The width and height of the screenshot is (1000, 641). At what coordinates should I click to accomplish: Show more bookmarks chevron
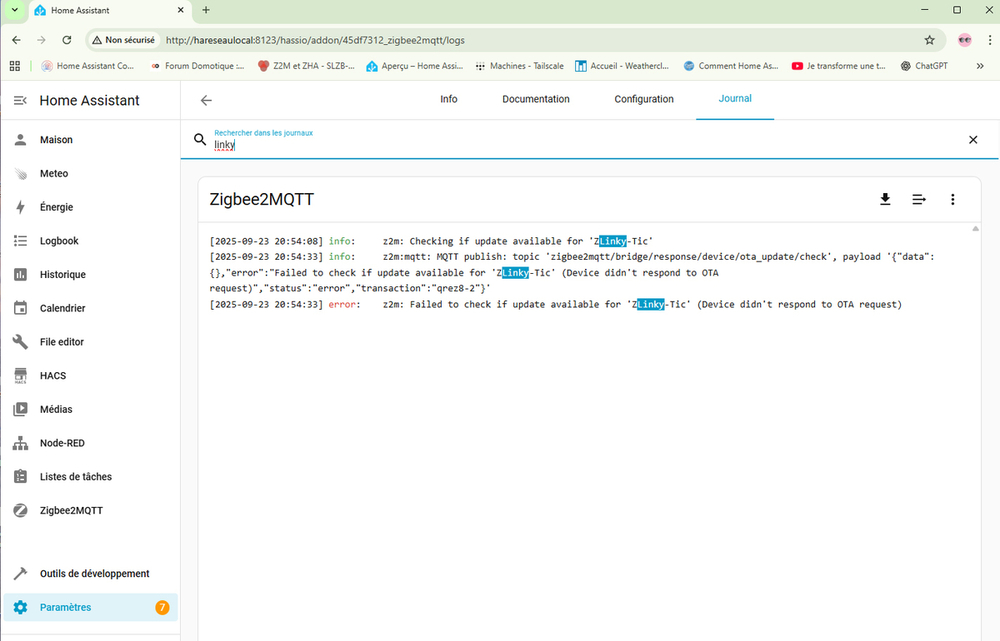tap(980, 66)
